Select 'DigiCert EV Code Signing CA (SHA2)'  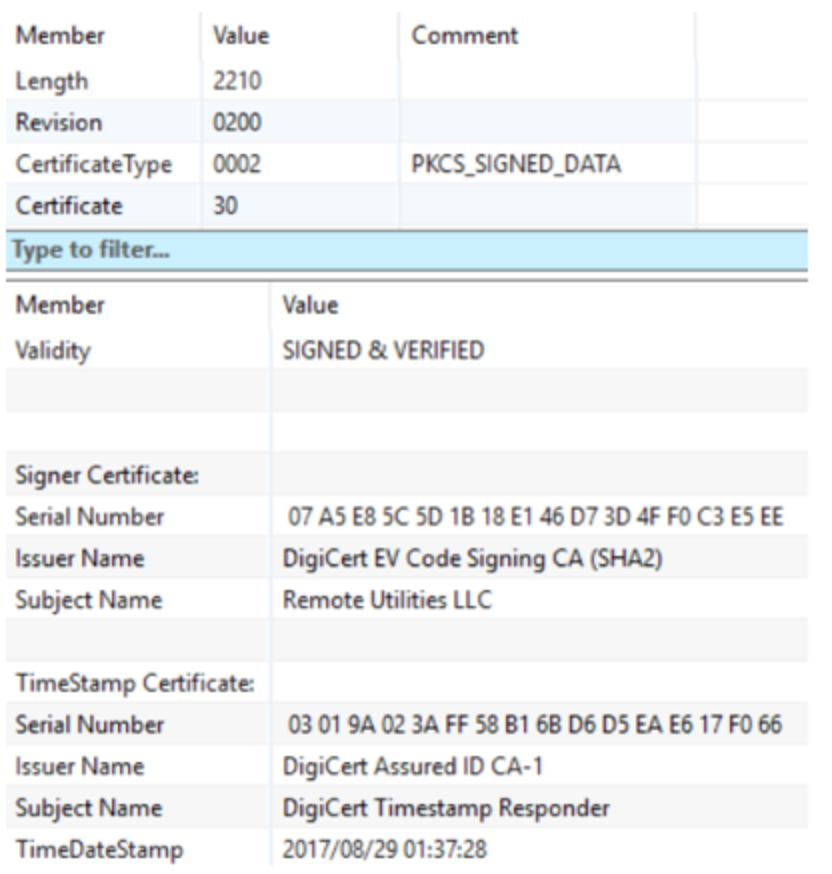tap(473, 559)
